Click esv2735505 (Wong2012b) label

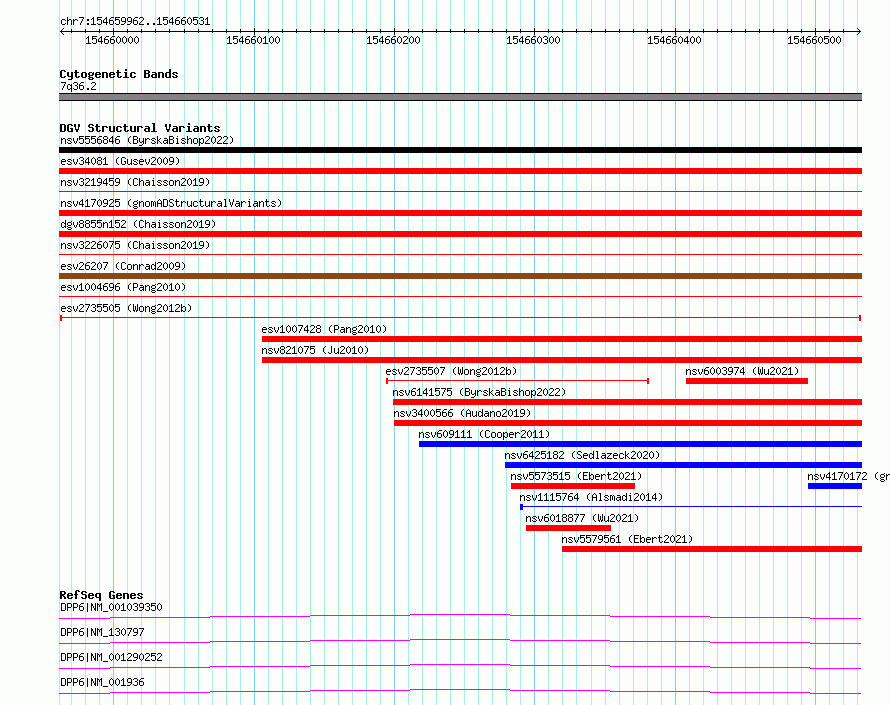(x=126, y=308)
